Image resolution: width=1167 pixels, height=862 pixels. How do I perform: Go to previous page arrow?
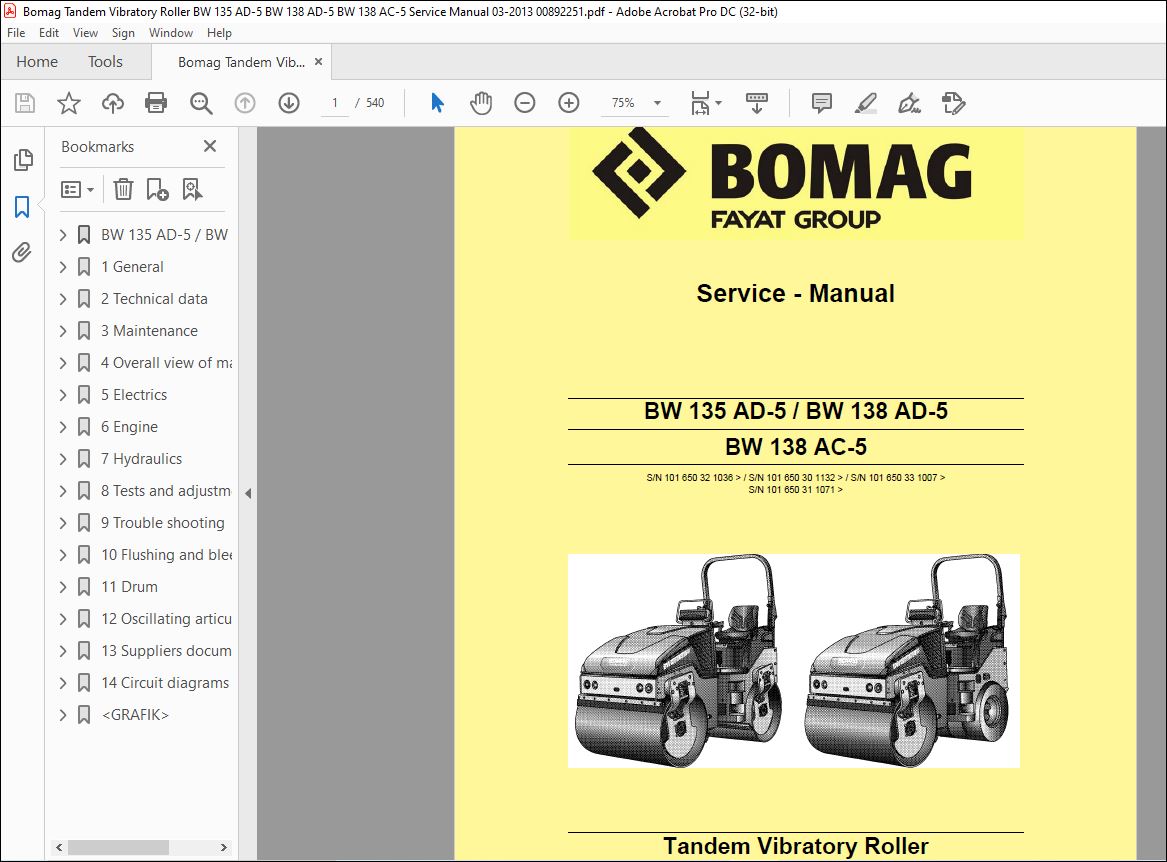tap(245, 103)
